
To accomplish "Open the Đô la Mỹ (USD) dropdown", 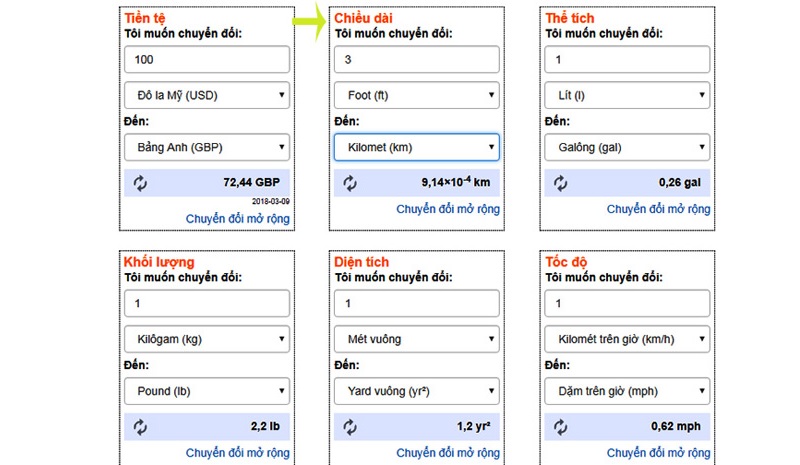I will tap(207, 96).
